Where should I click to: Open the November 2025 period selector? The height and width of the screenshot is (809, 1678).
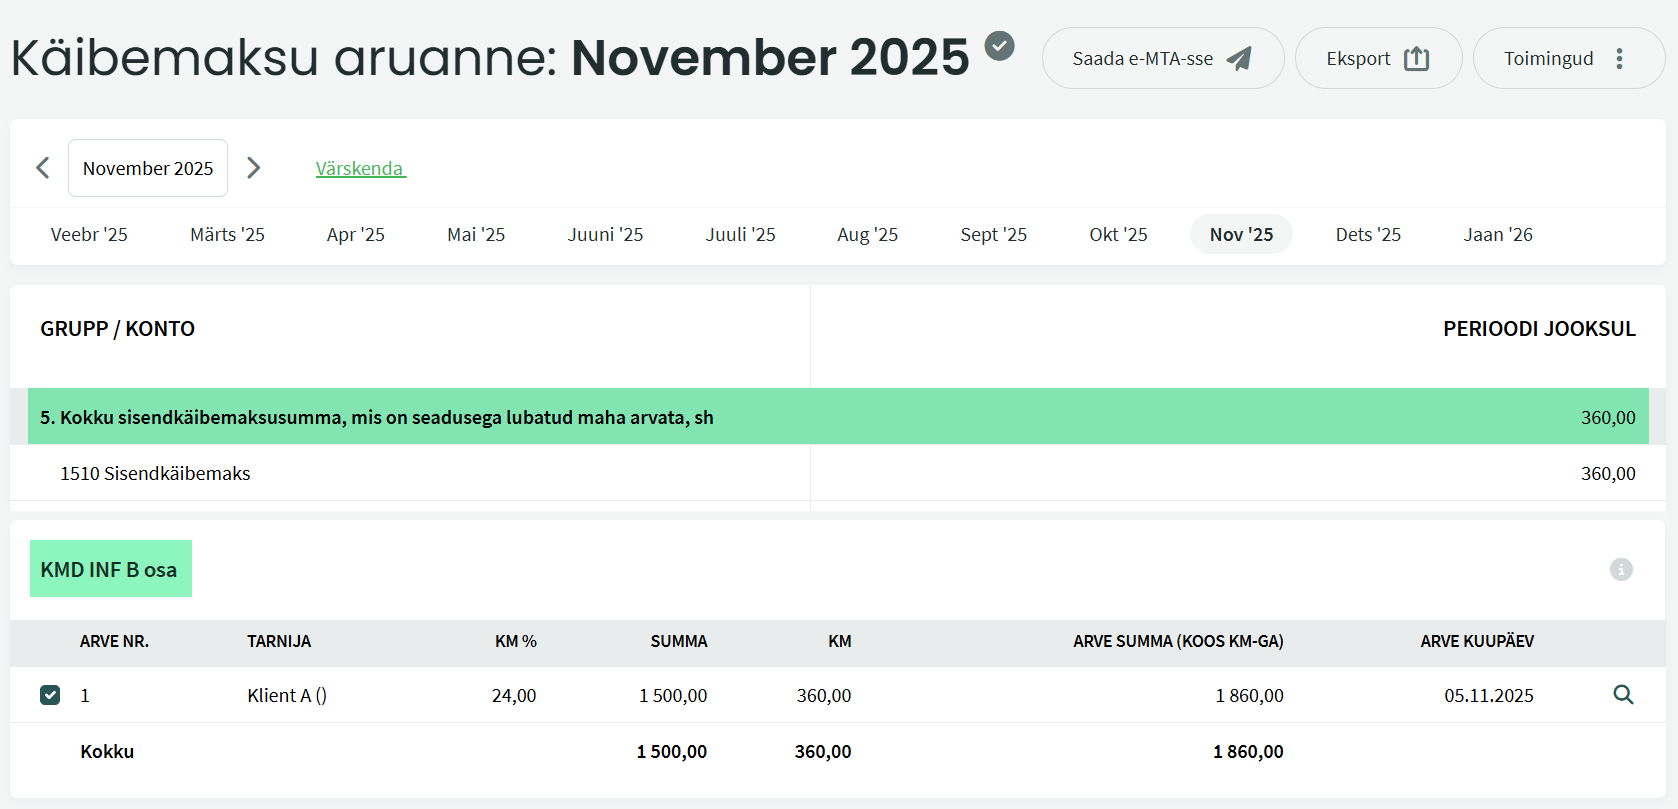click(x=148, y=168)
